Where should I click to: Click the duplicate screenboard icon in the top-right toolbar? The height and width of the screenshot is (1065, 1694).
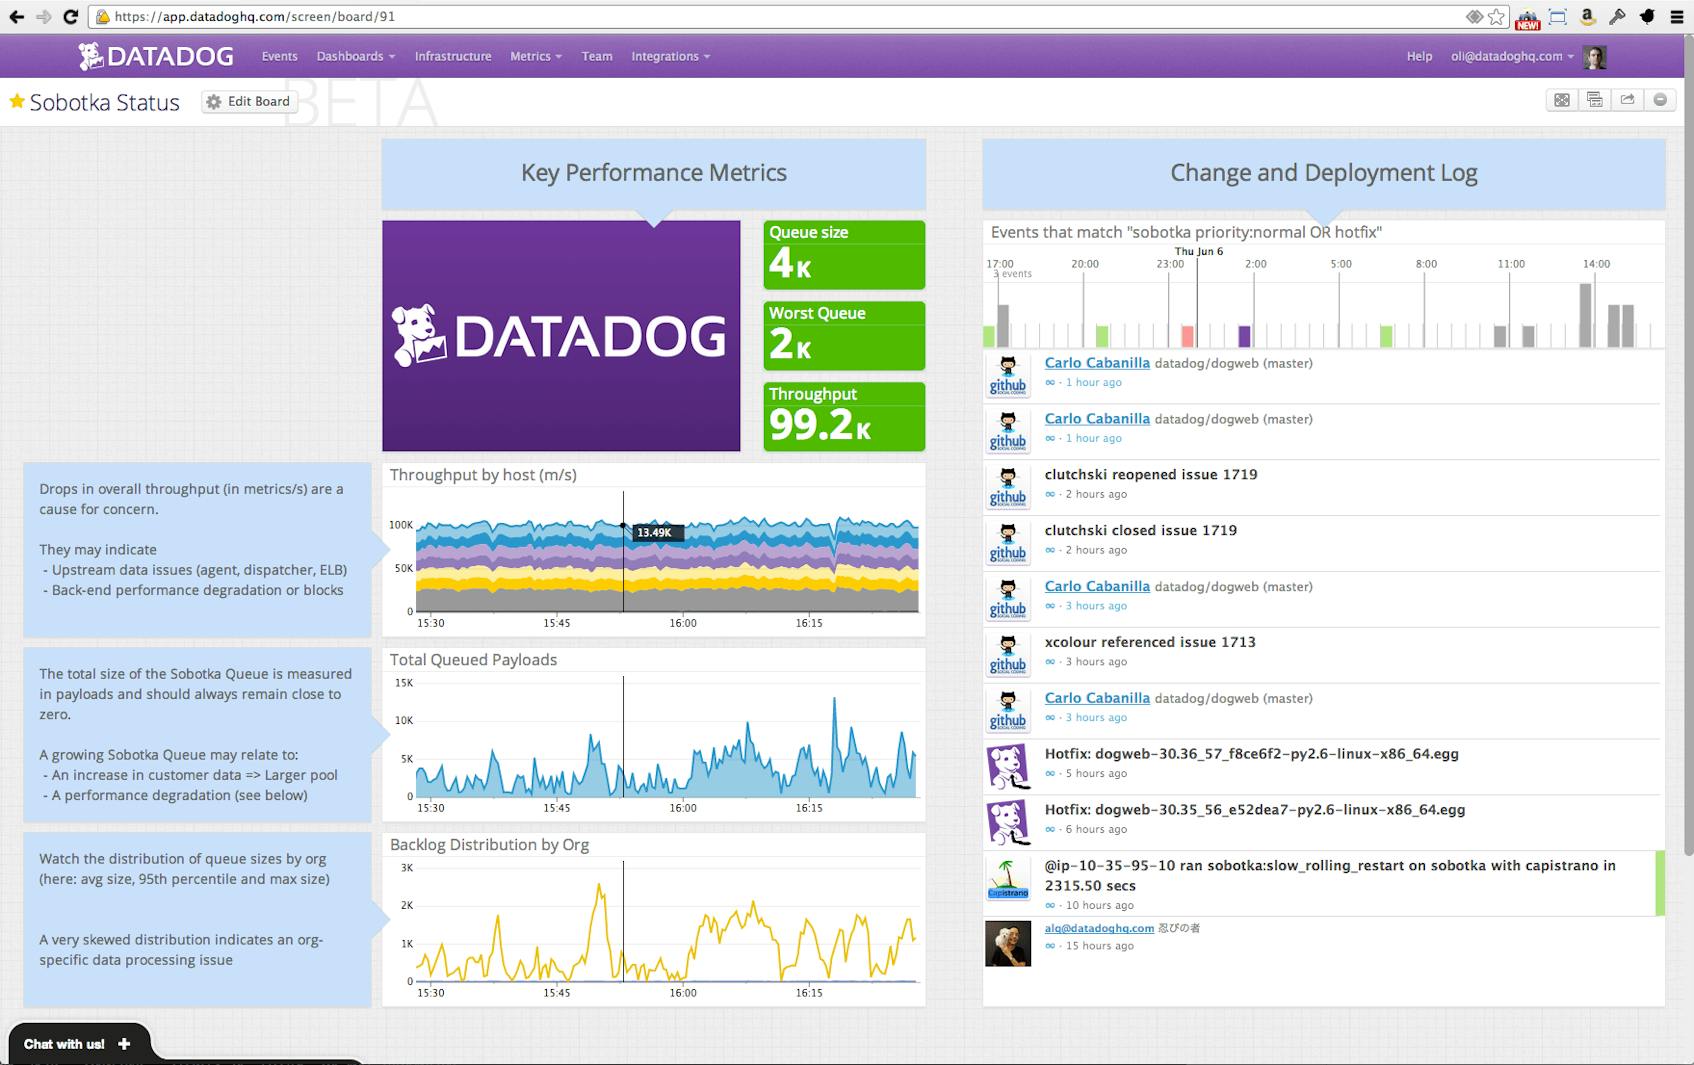(x=1594, y=100)
